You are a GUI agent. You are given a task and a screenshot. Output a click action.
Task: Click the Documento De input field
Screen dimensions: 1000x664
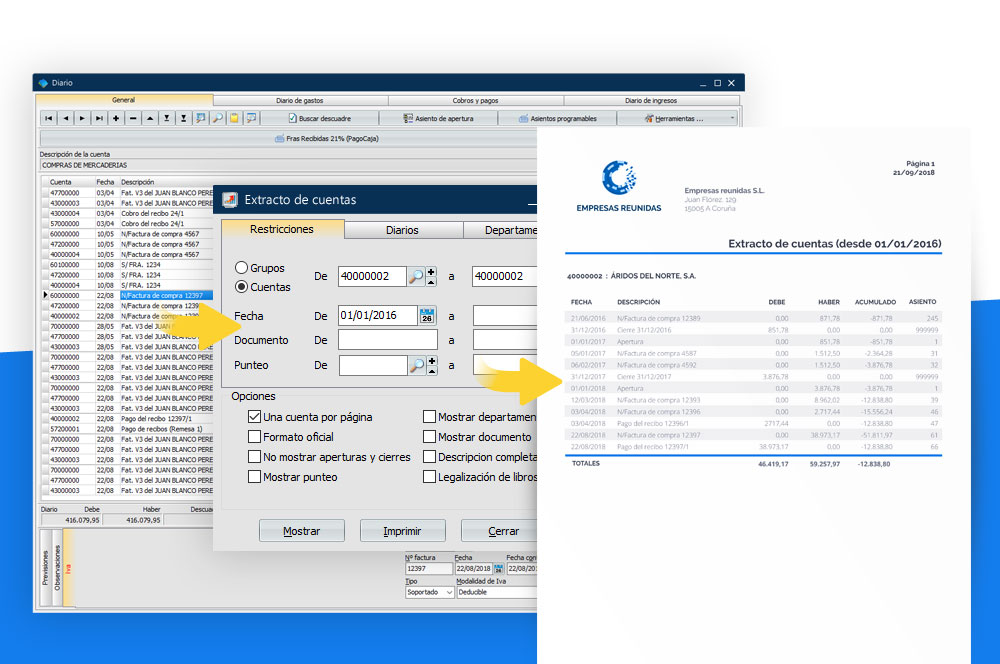click(387, 341)
